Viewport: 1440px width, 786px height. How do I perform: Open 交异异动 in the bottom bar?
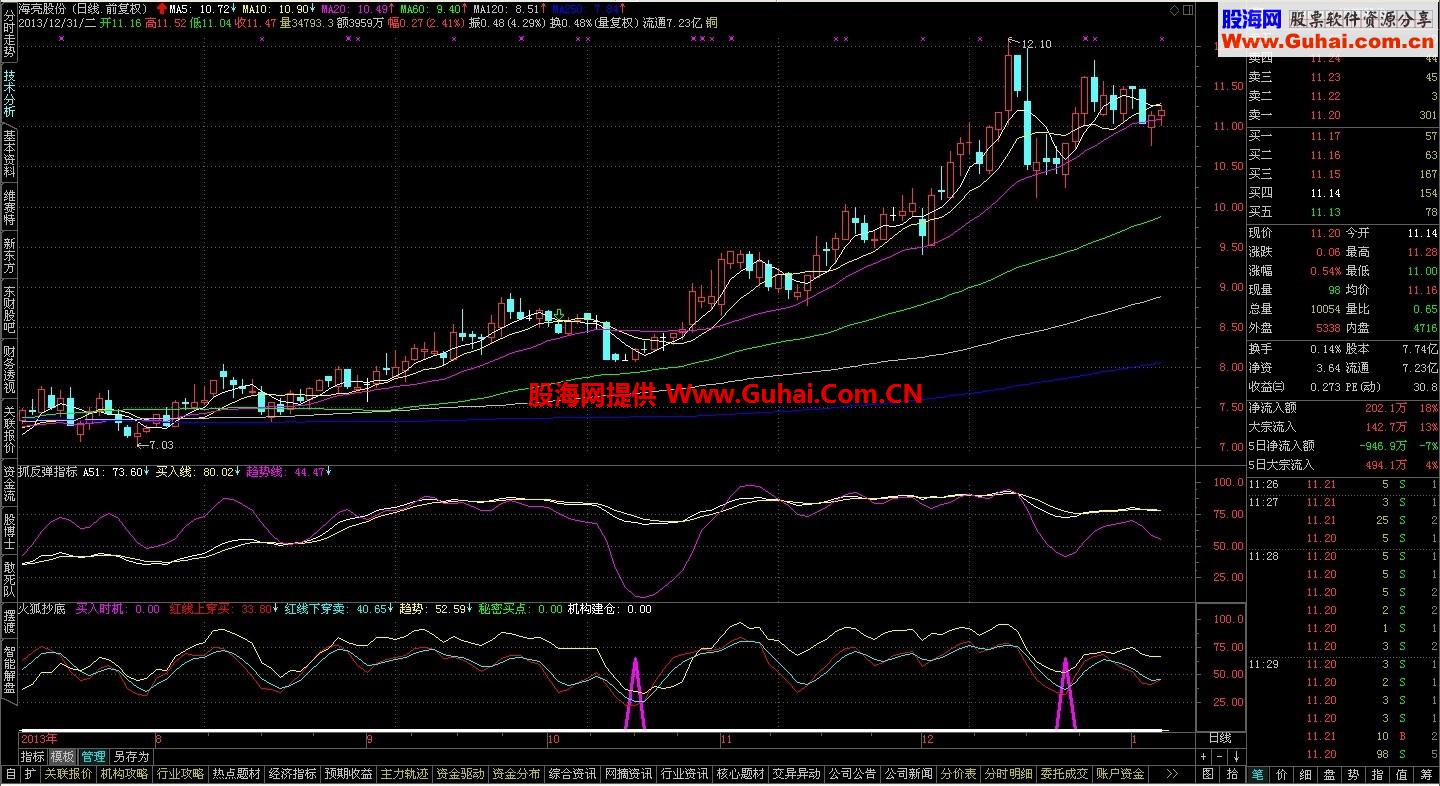(796, 774)
